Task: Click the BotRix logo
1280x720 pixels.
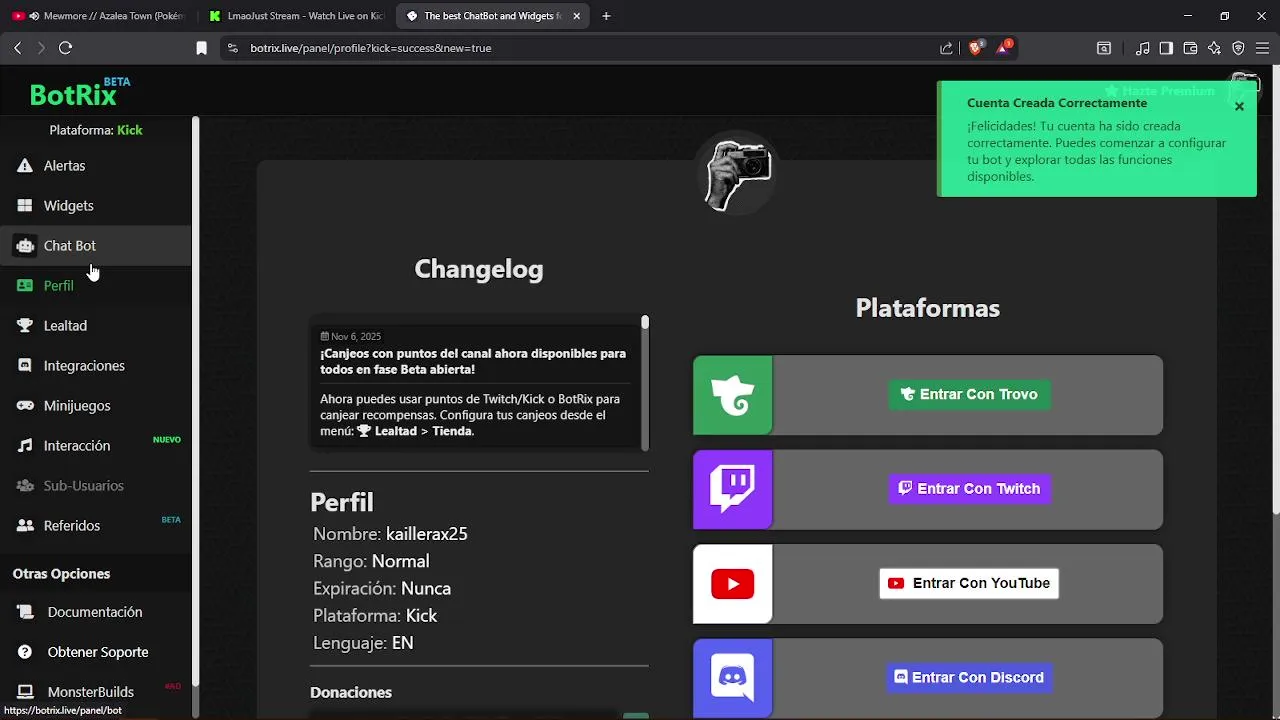Action: [x=79, y=93]
